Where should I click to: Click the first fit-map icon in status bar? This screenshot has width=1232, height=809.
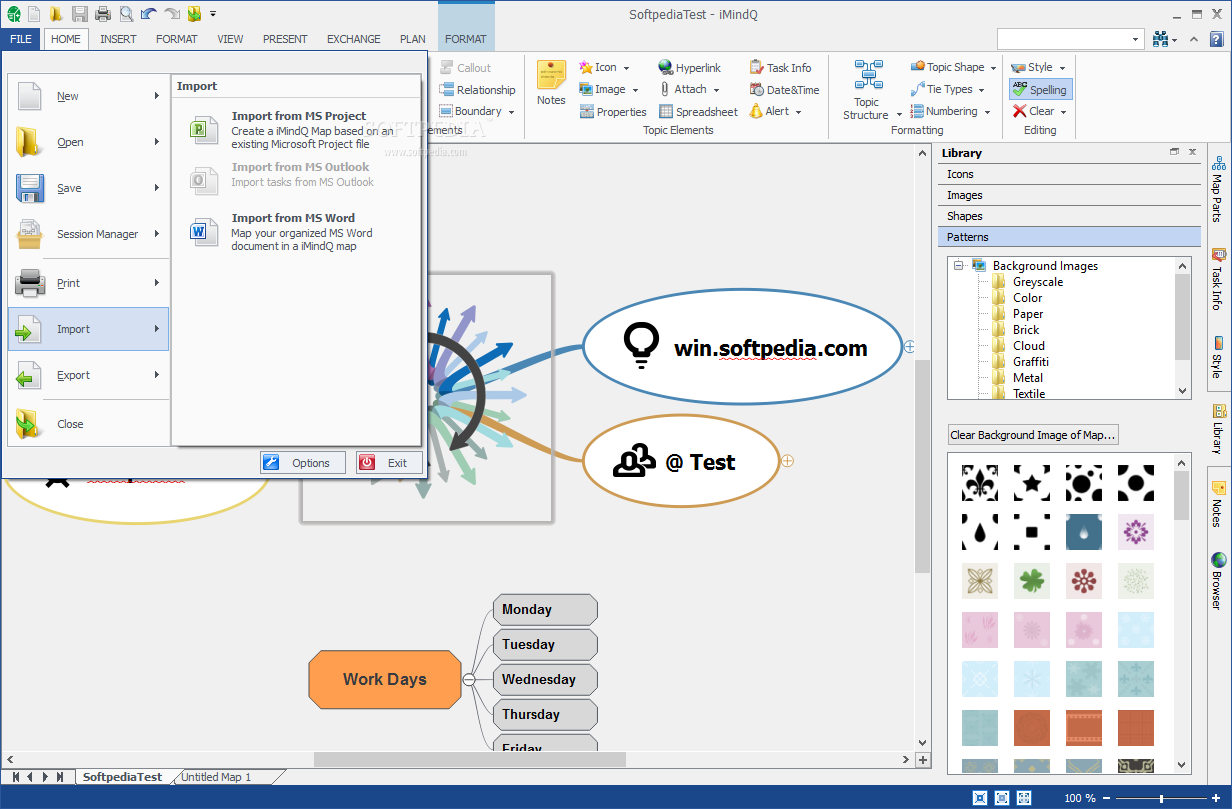pyautogui.click(x=978, y=798)
